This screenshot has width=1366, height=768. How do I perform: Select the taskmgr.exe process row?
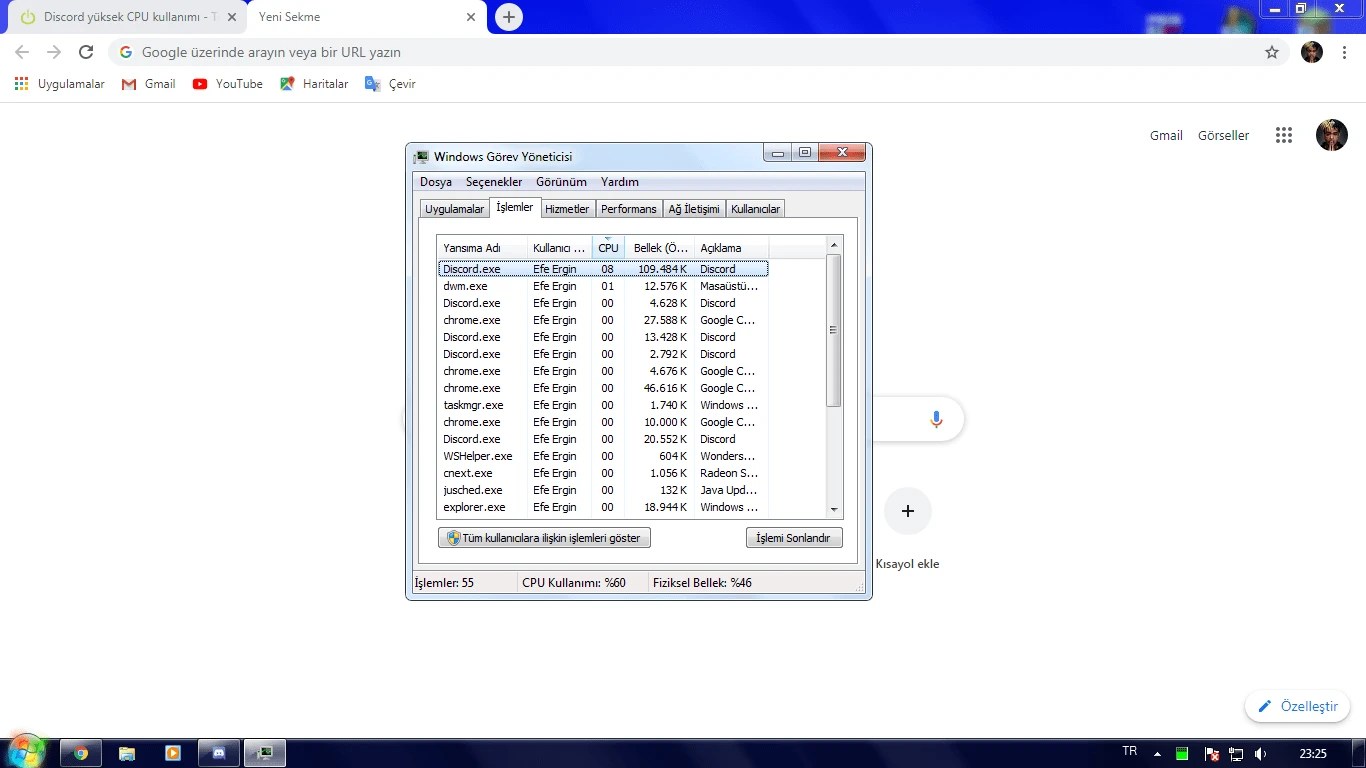tap(603, 405)
